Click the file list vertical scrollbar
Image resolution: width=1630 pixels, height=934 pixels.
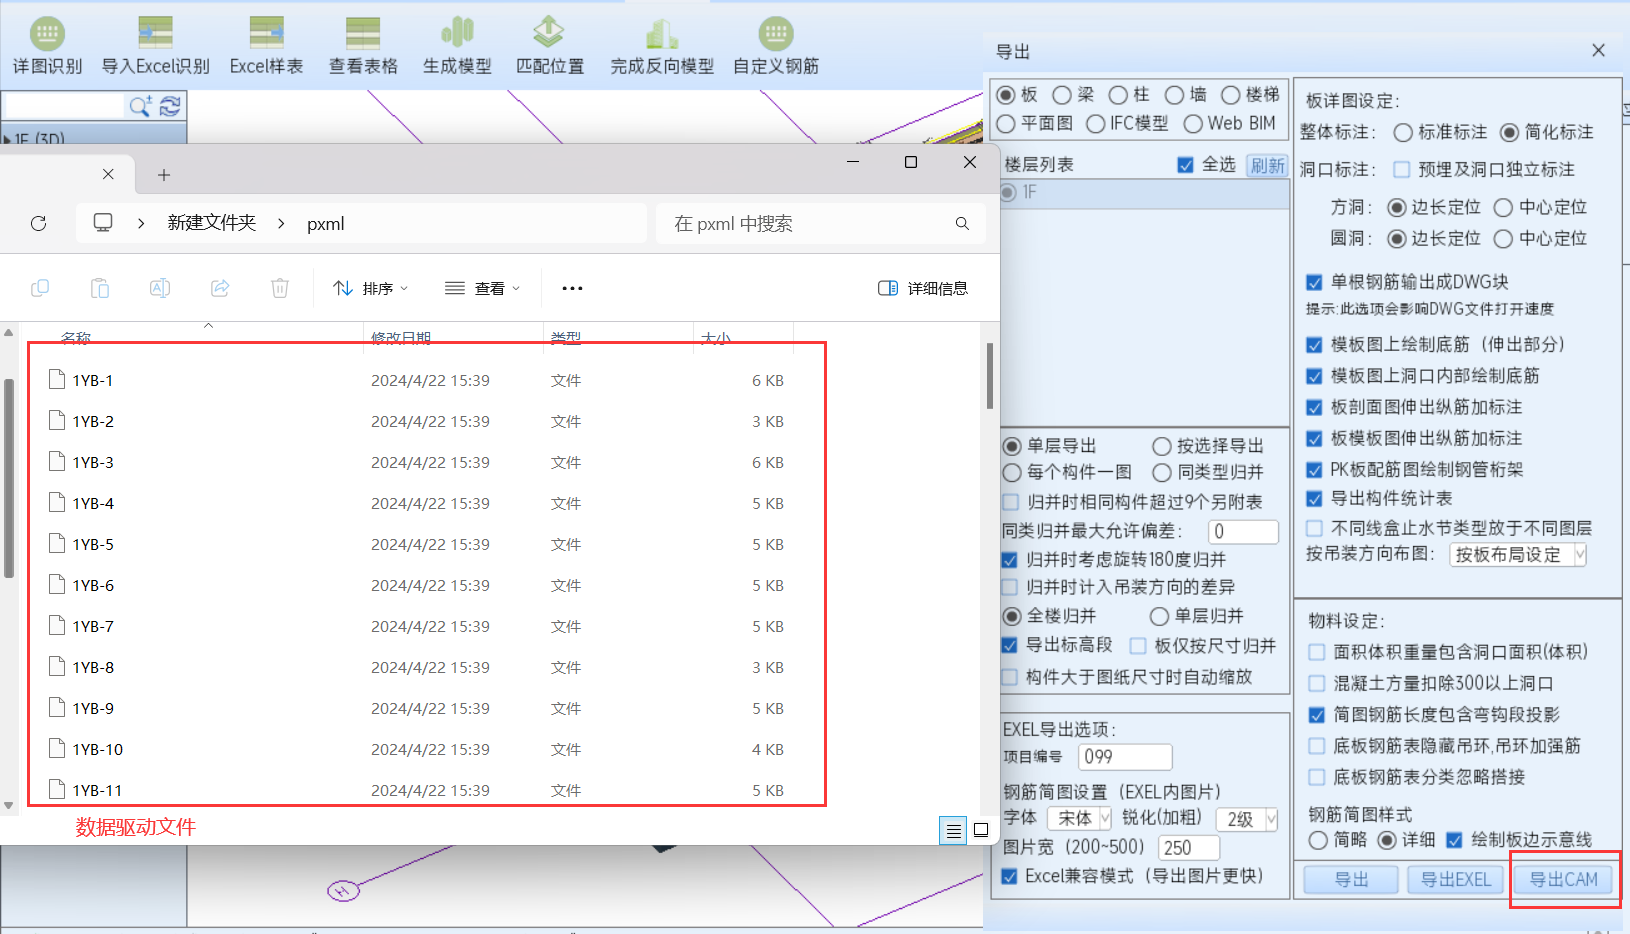[989, 377]
